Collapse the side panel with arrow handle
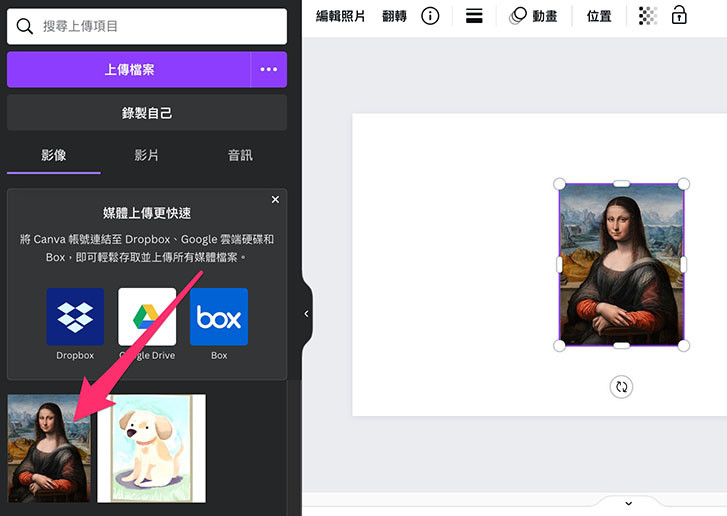Viewport: 727px width, 516px height. tap(306, 314)
